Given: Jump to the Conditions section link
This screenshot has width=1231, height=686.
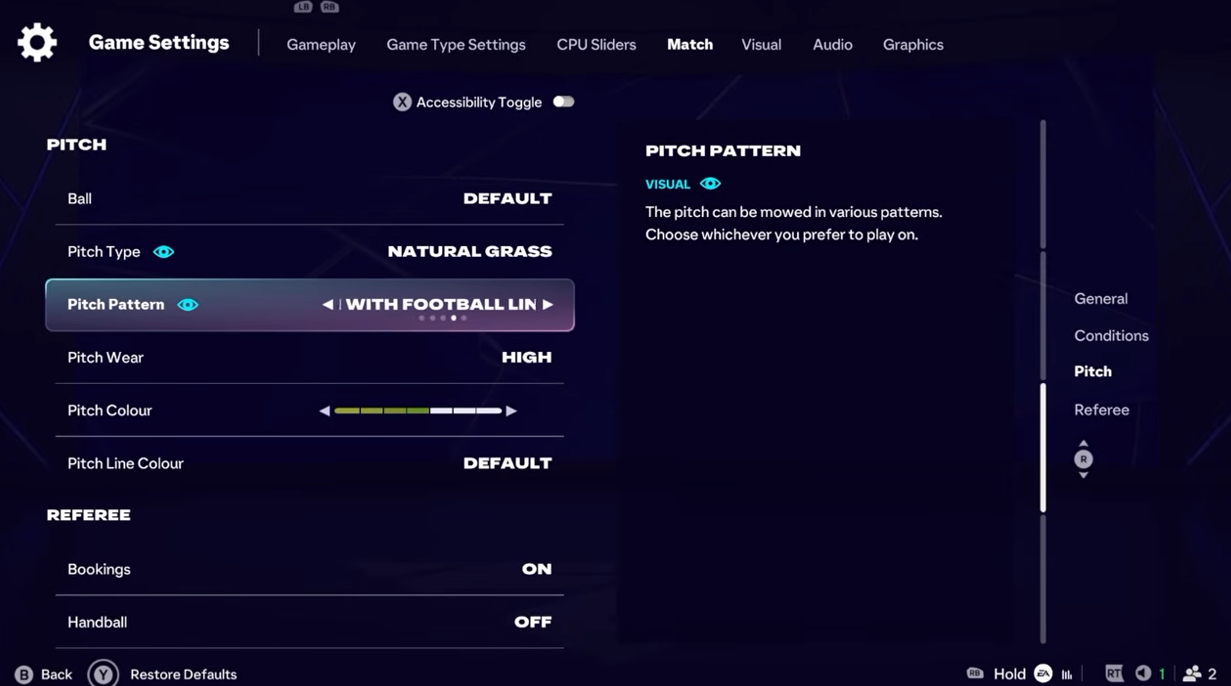Looking at the screenshot, I should 1111,336.
